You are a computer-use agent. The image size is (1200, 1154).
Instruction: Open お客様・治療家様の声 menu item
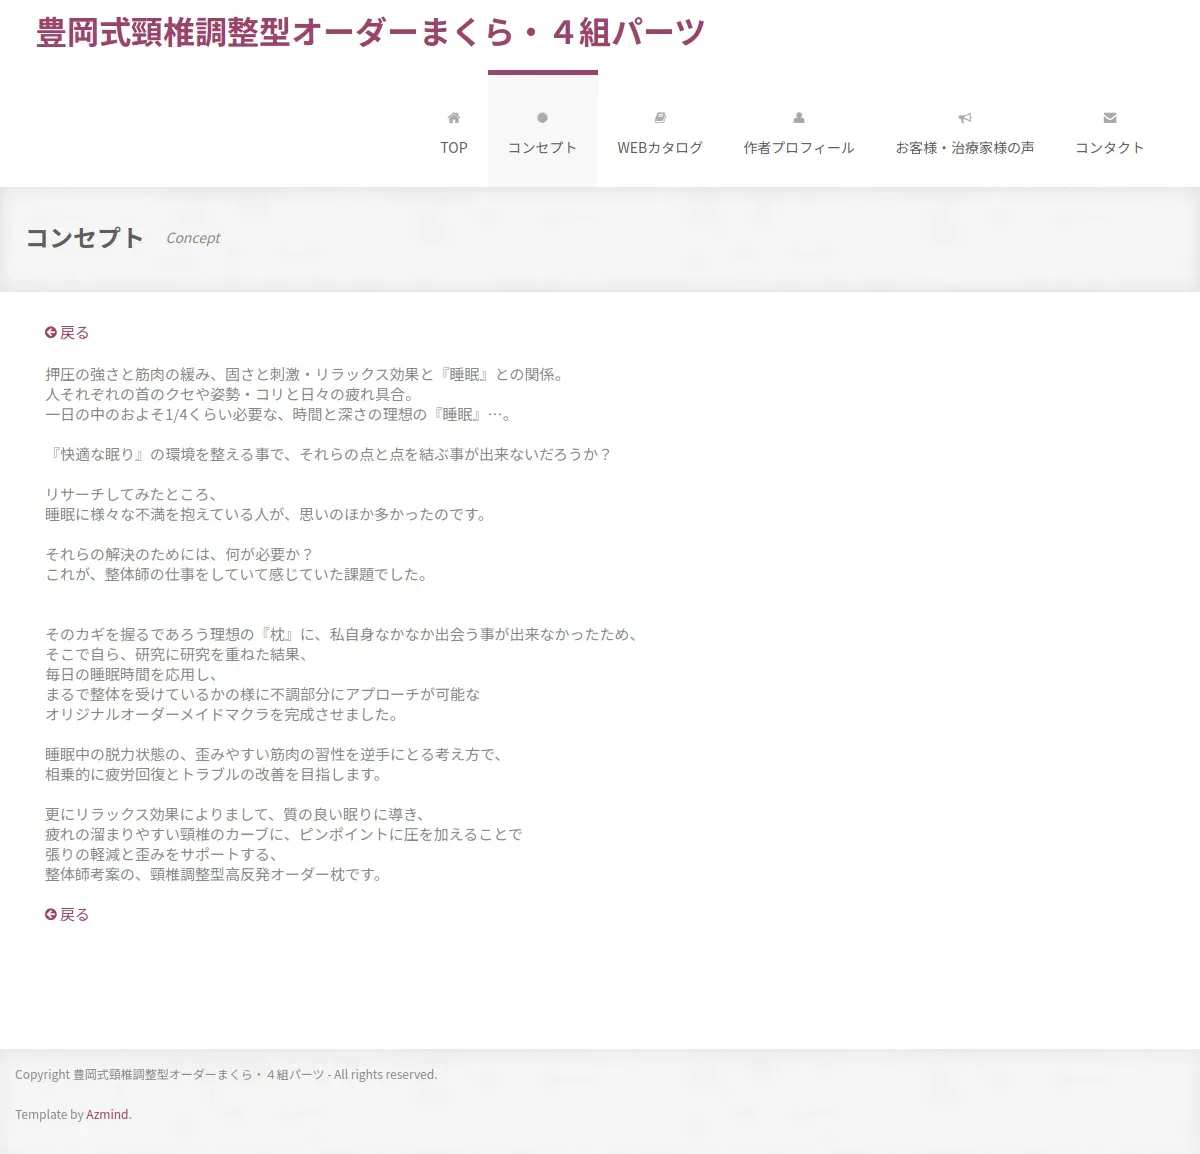point(965,130)
